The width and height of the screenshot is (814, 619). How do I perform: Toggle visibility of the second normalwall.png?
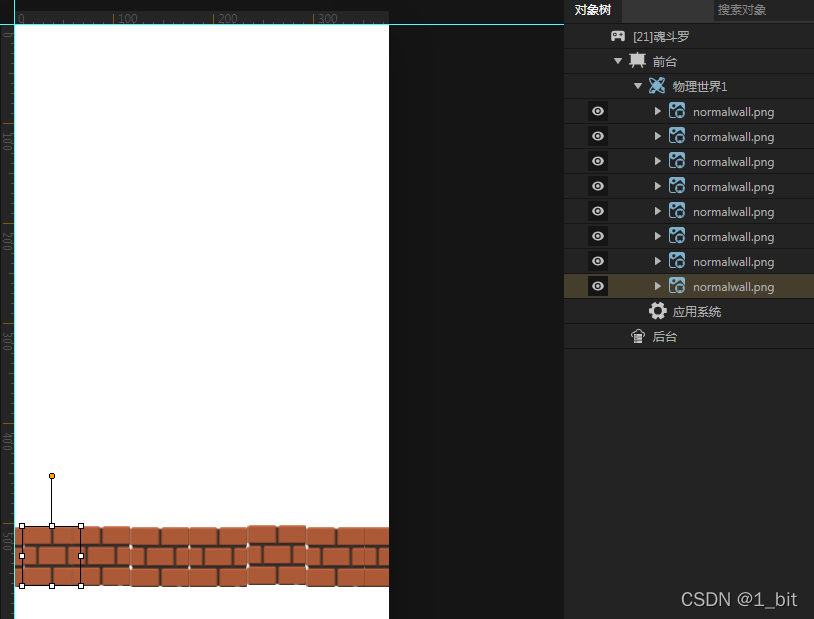pyautogui.click(x=598, y=136)
